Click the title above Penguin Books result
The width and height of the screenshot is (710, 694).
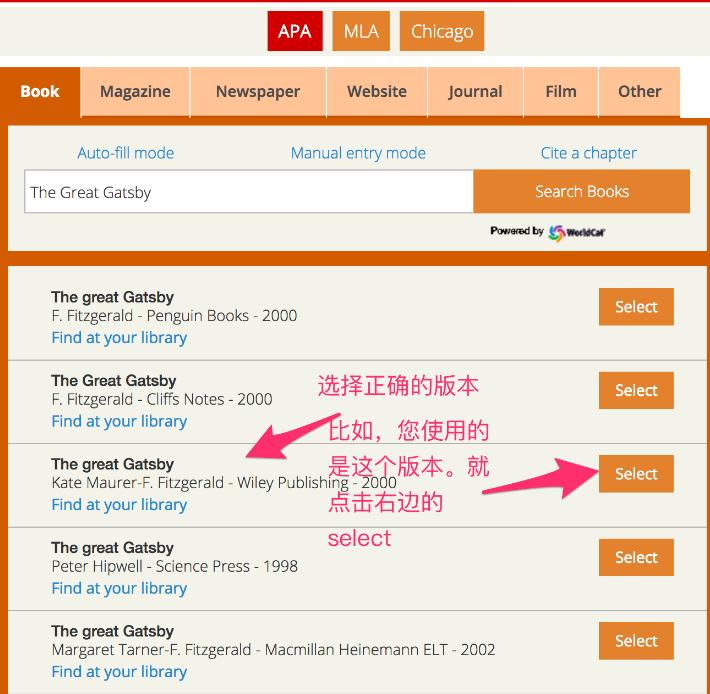[113, 297]
